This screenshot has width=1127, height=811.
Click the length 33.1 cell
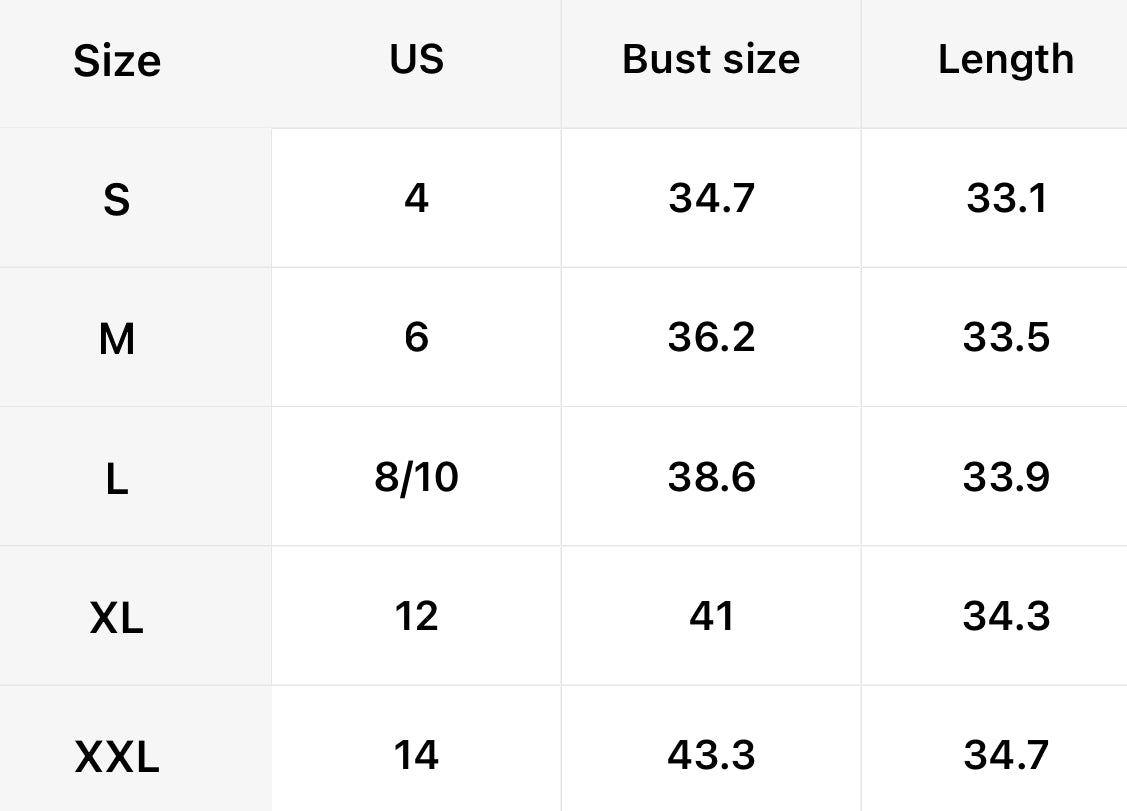point(1006,198)
